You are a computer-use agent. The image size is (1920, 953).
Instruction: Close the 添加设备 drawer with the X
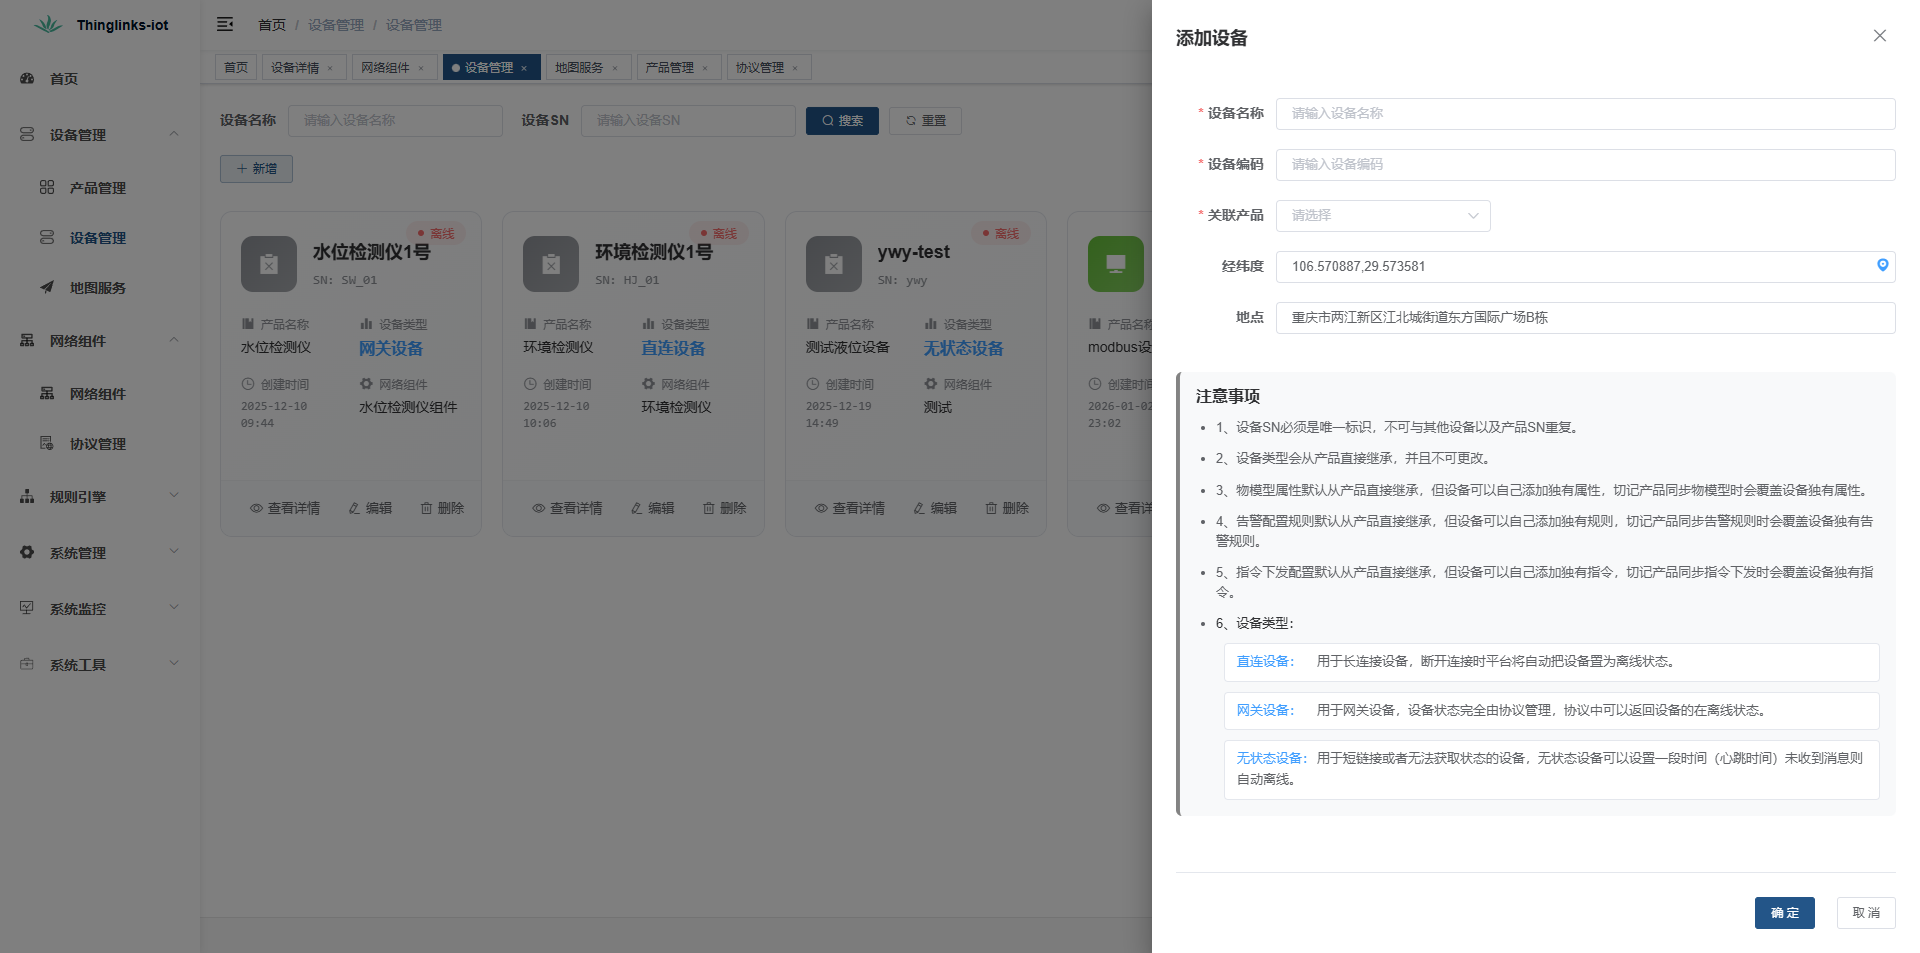pyautogui.click(x=1879, y=35)
